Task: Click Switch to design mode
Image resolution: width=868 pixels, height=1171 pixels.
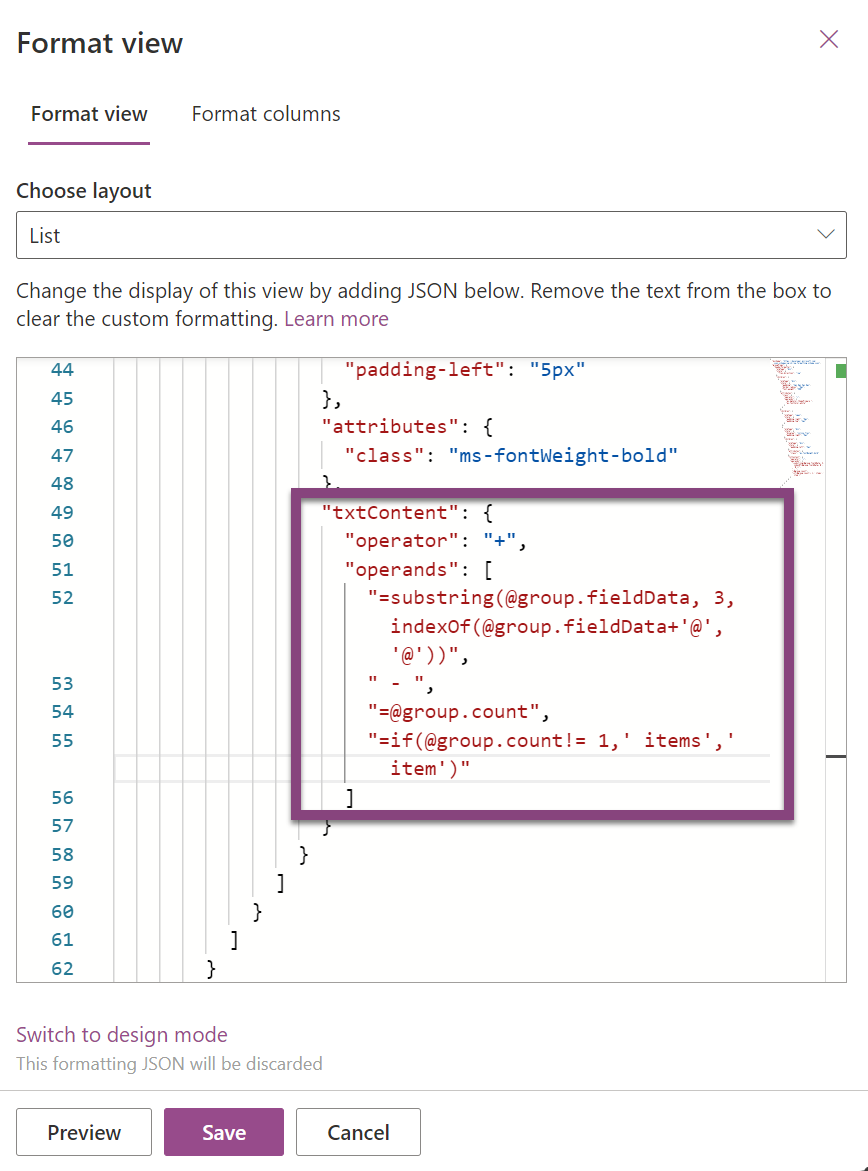Action: pos(121,1036)
